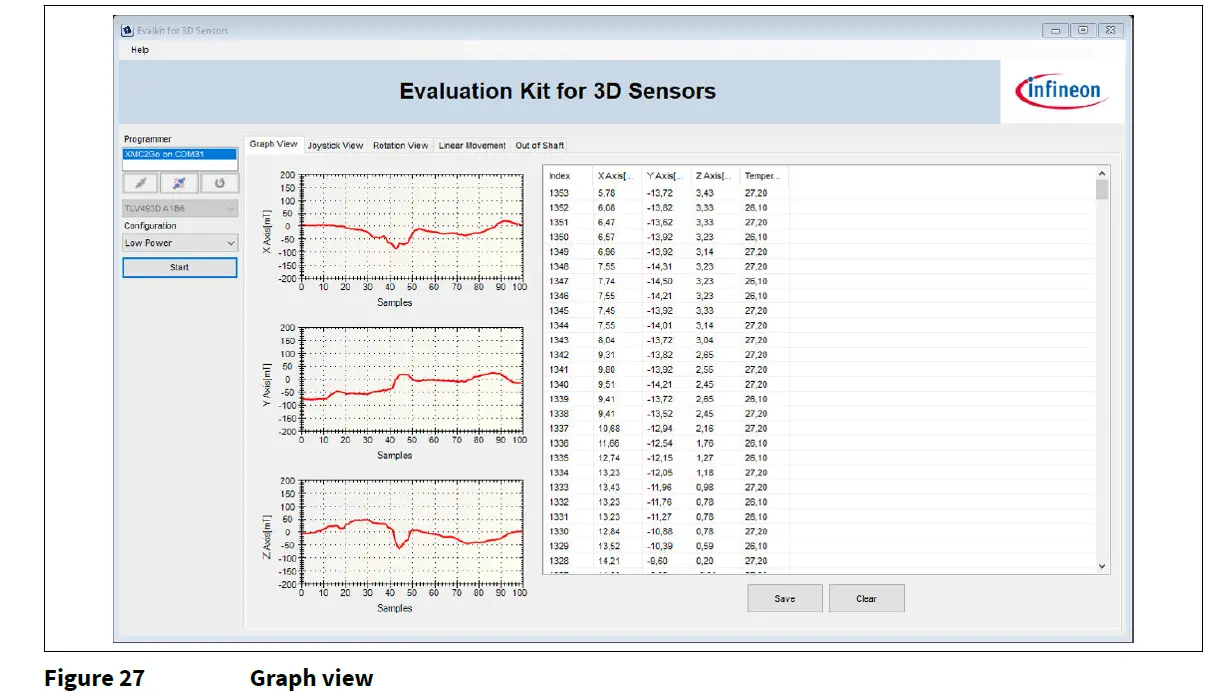Open the Help menu
Image resolution: width=1222 pixels, height=698 pixels.
click(x=139, y=49)
